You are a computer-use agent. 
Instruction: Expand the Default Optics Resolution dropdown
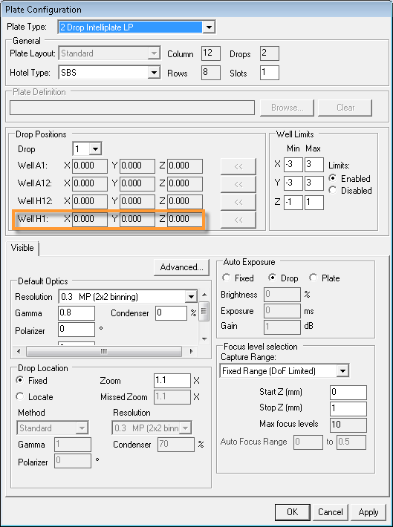tap(191, 297)
